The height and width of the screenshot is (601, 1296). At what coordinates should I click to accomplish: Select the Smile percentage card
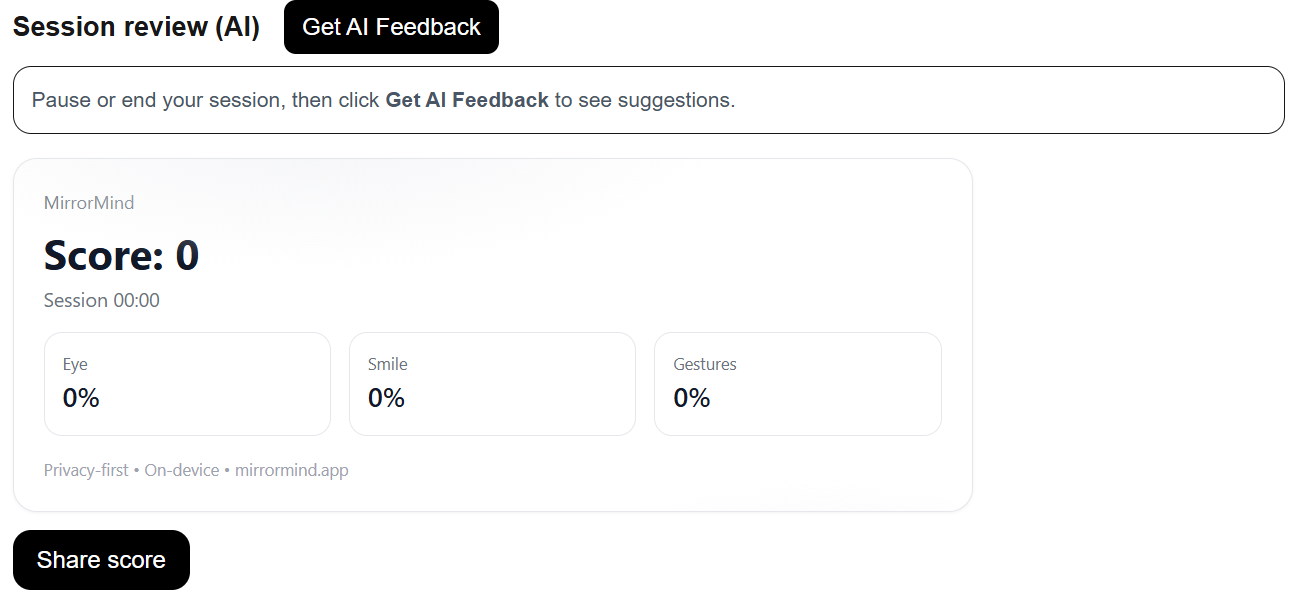[x=492, y=384]
